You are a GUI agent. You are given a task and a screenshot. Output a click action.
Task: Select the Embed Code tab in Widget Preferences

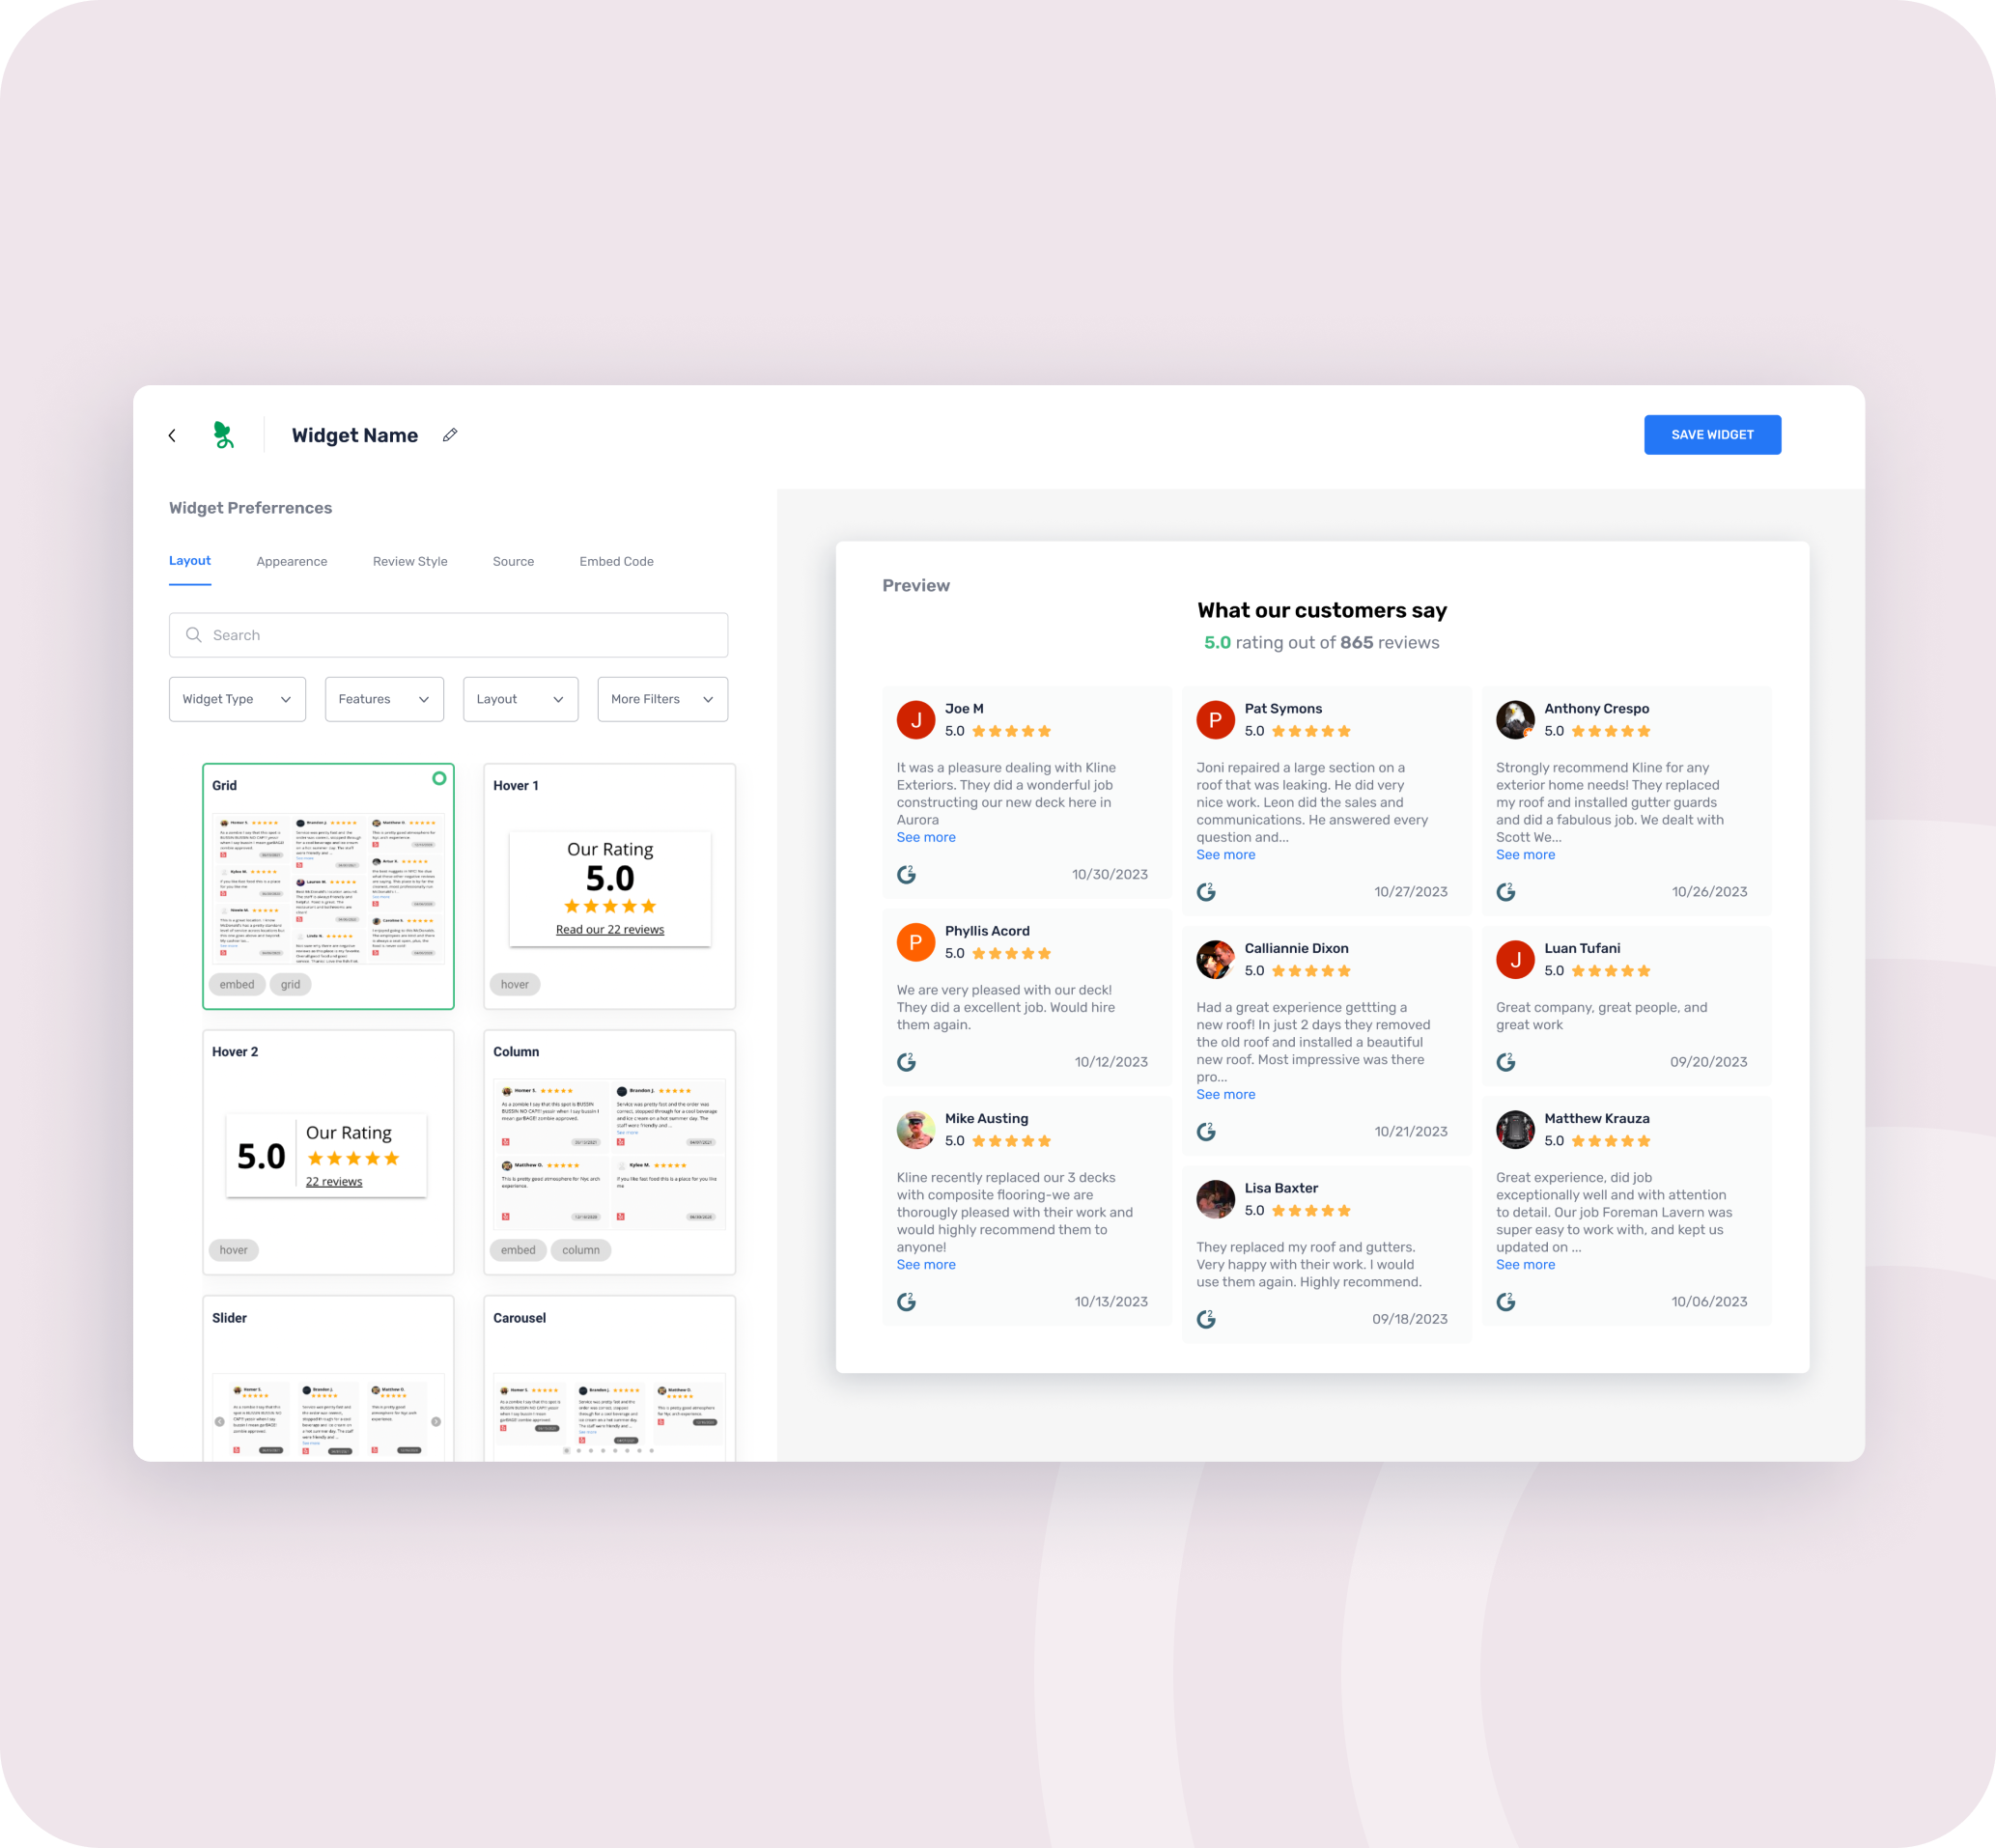615,560
